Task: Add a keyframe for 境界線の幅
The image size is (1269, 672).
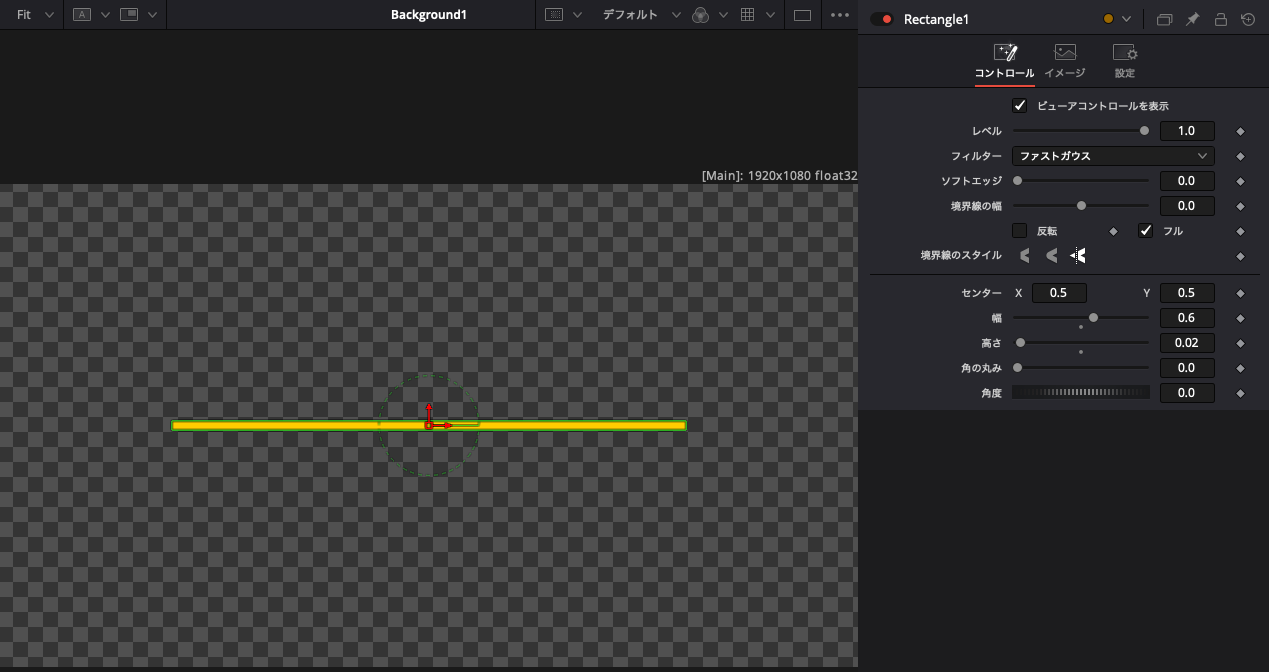Action: tap(1240, 206)
